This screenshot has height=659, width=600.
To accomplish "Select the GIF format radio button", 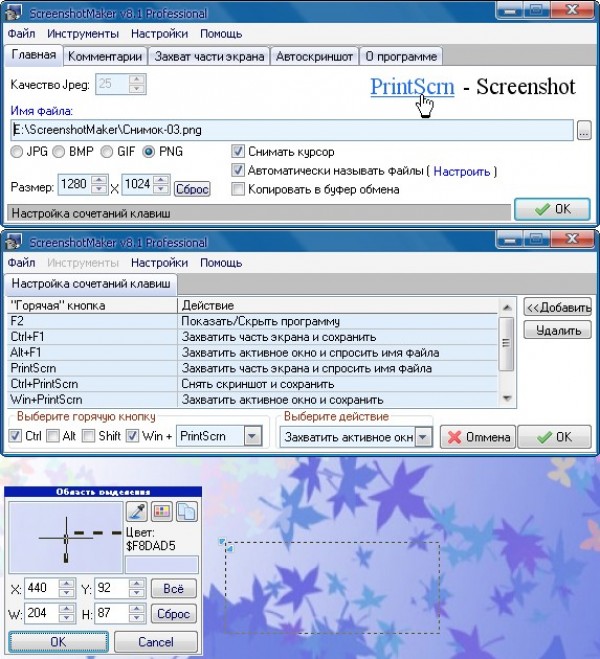I will [x=107, y=152].
